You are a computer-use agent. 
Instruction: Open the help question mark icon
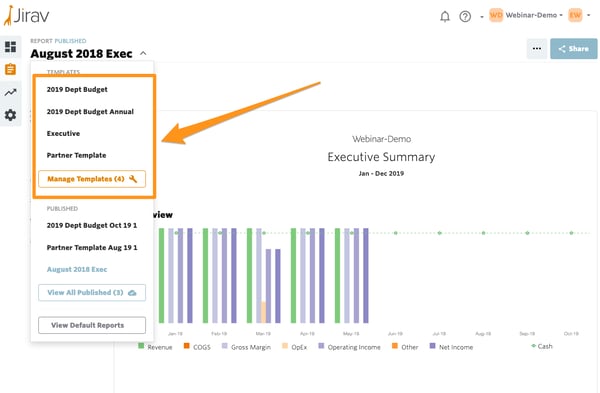tap(465, 16)
